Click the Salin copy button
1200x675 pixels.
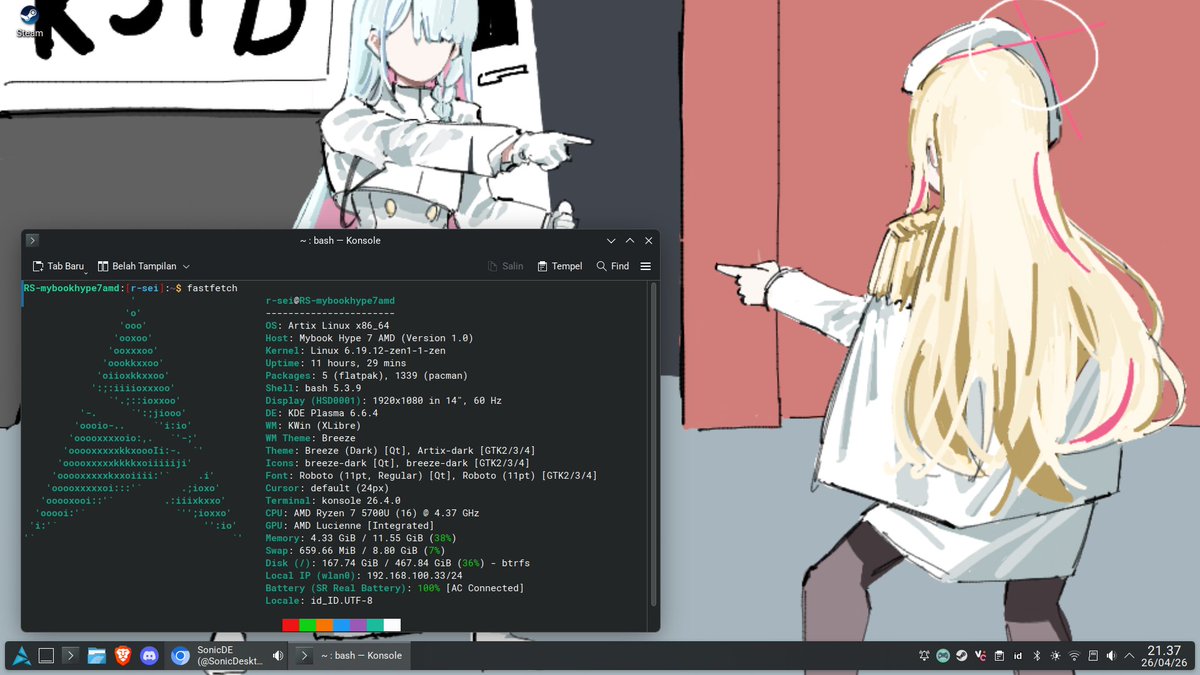[x=506, y=267]
